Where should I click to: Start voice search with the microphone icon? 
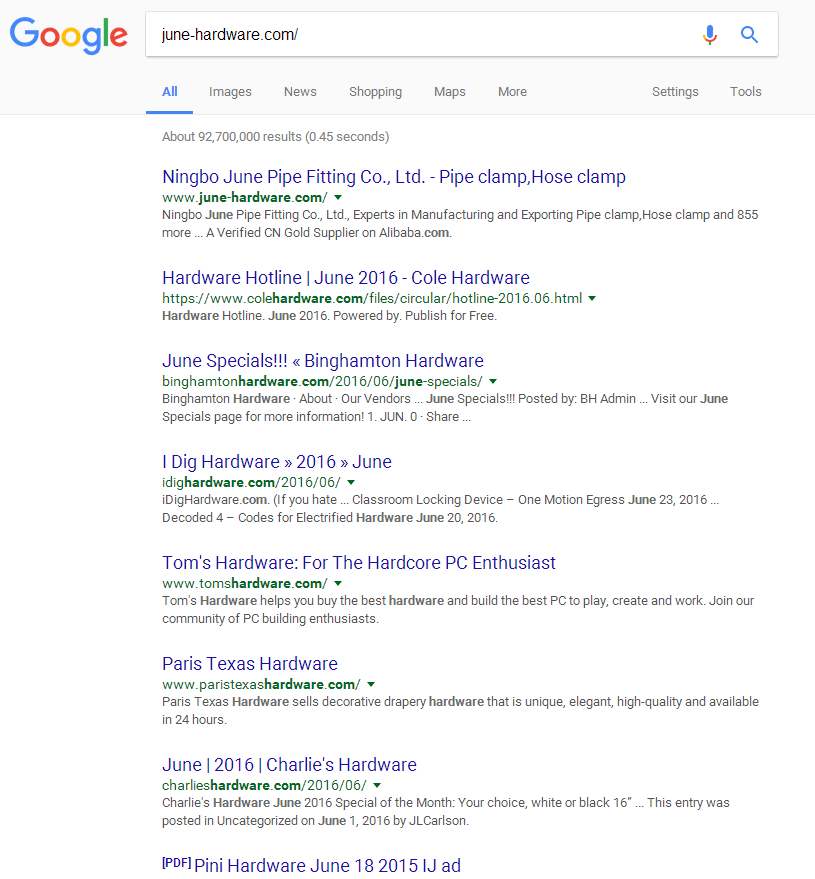710,35
